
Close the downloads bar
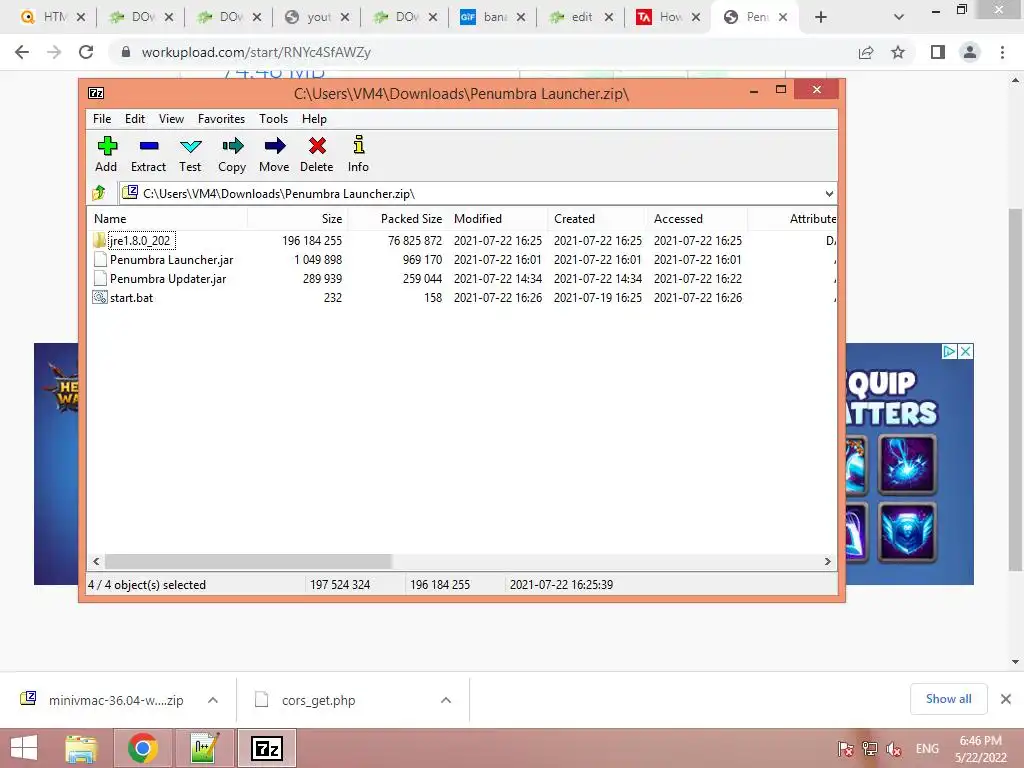click(x=1006, y=699)
